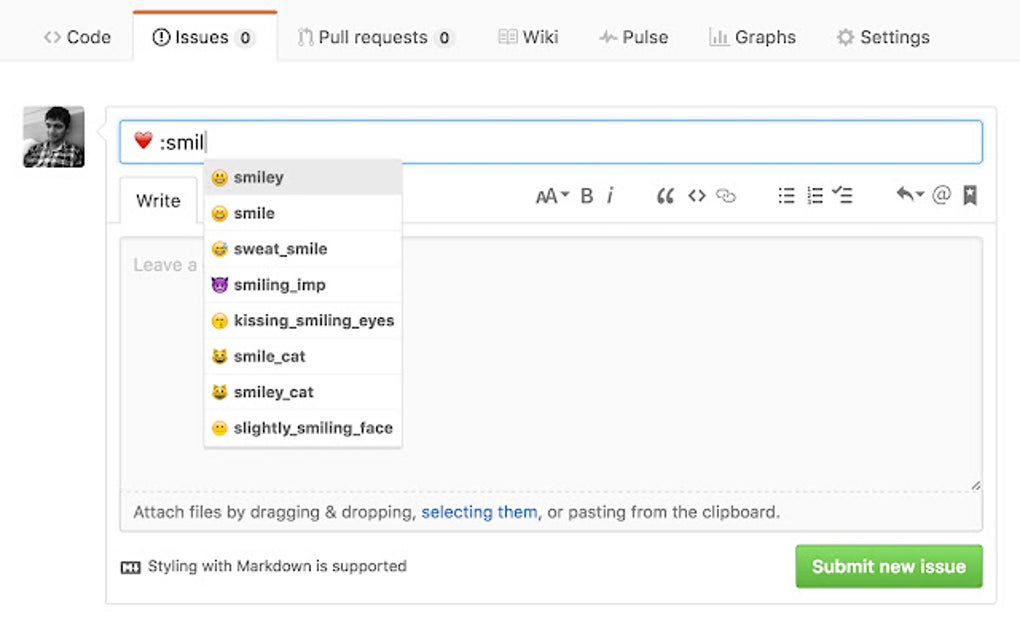This screenshot has height=638, width=1020.
Task: Open saved replies via the bookmark icon
Action: pos(969,196)
